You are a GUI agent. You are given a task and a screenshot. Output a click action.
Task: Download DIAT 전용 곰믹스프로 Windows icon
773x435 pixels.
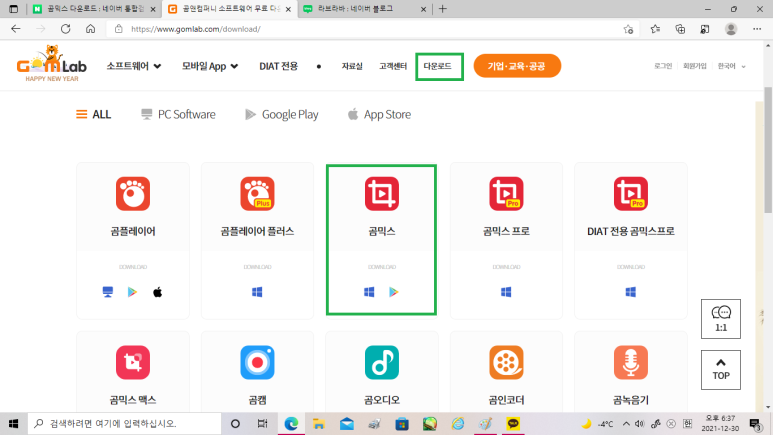pos(631,292)
